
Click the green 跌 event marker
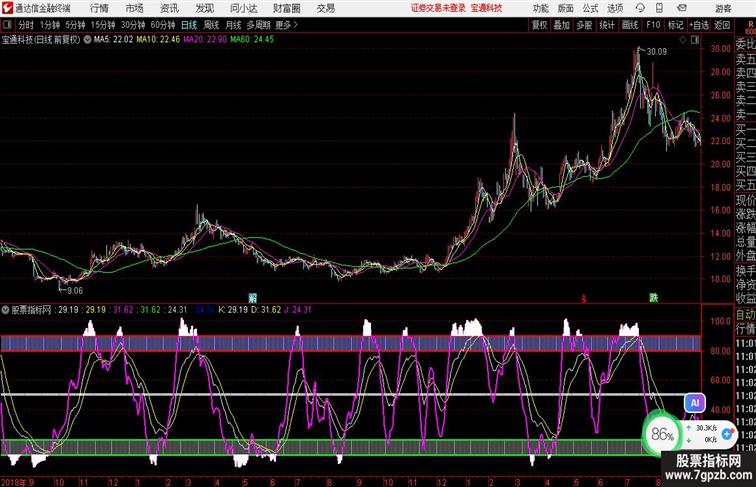(653, 298)
